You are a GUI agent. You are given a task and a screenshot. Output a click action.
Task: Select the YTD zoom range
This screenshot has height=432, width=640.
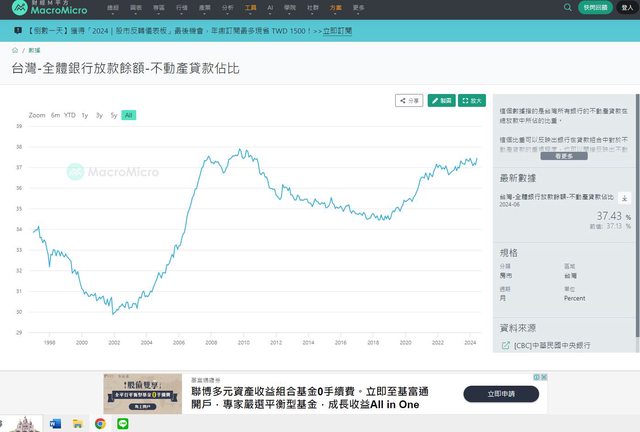pyautogui.click(x=70, y=115)
